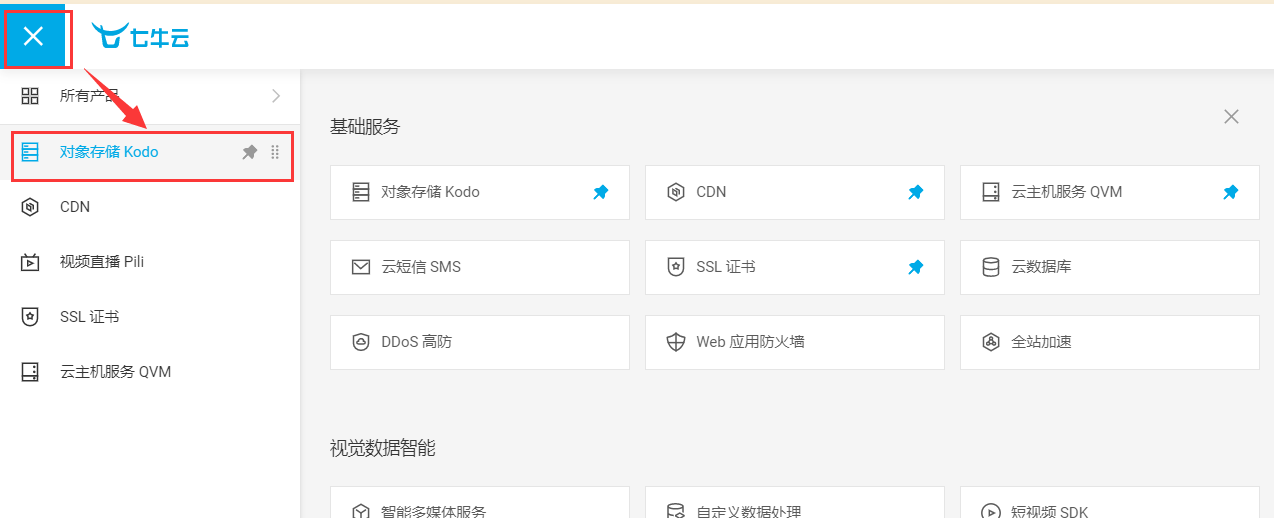Click the all products grid icon
The width and height of the screenshot is (1274, 518).
click(30, 96)
